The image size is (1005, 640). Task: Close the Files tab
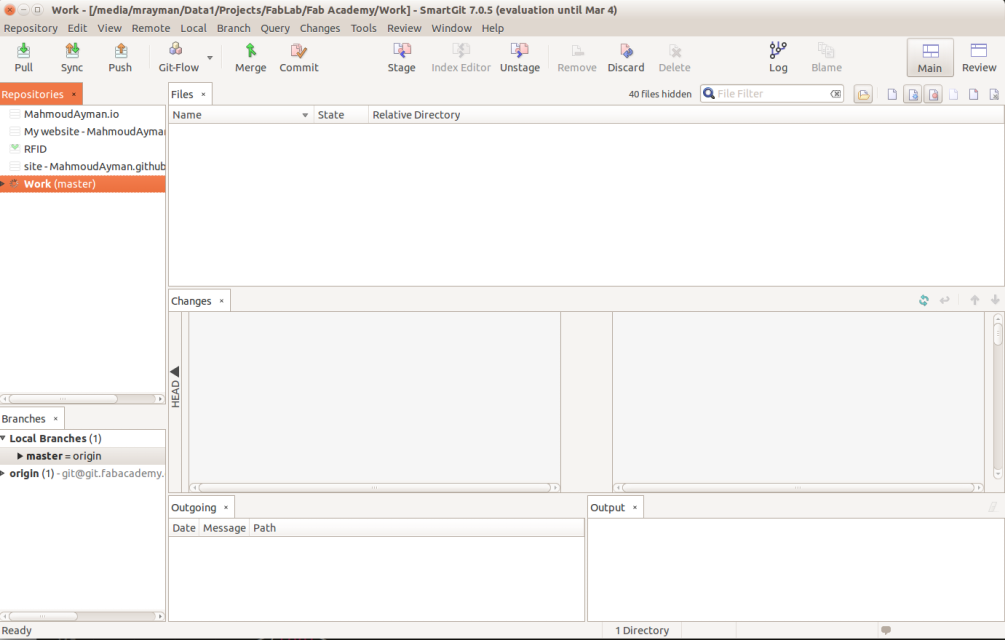[203, 94]
